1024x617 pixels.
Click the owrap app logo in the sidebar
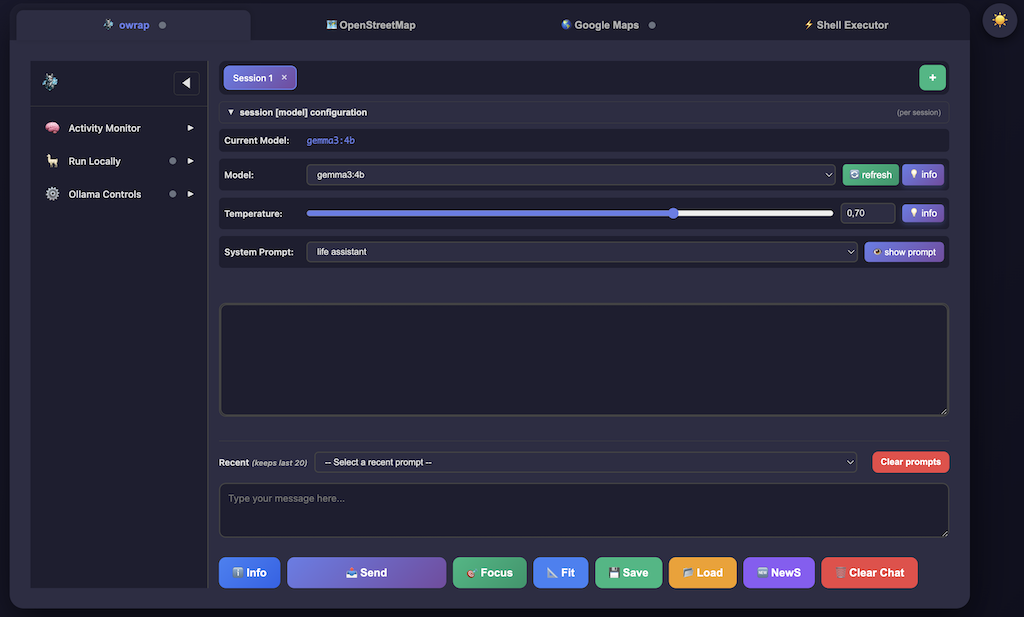[x=50, y=83]
